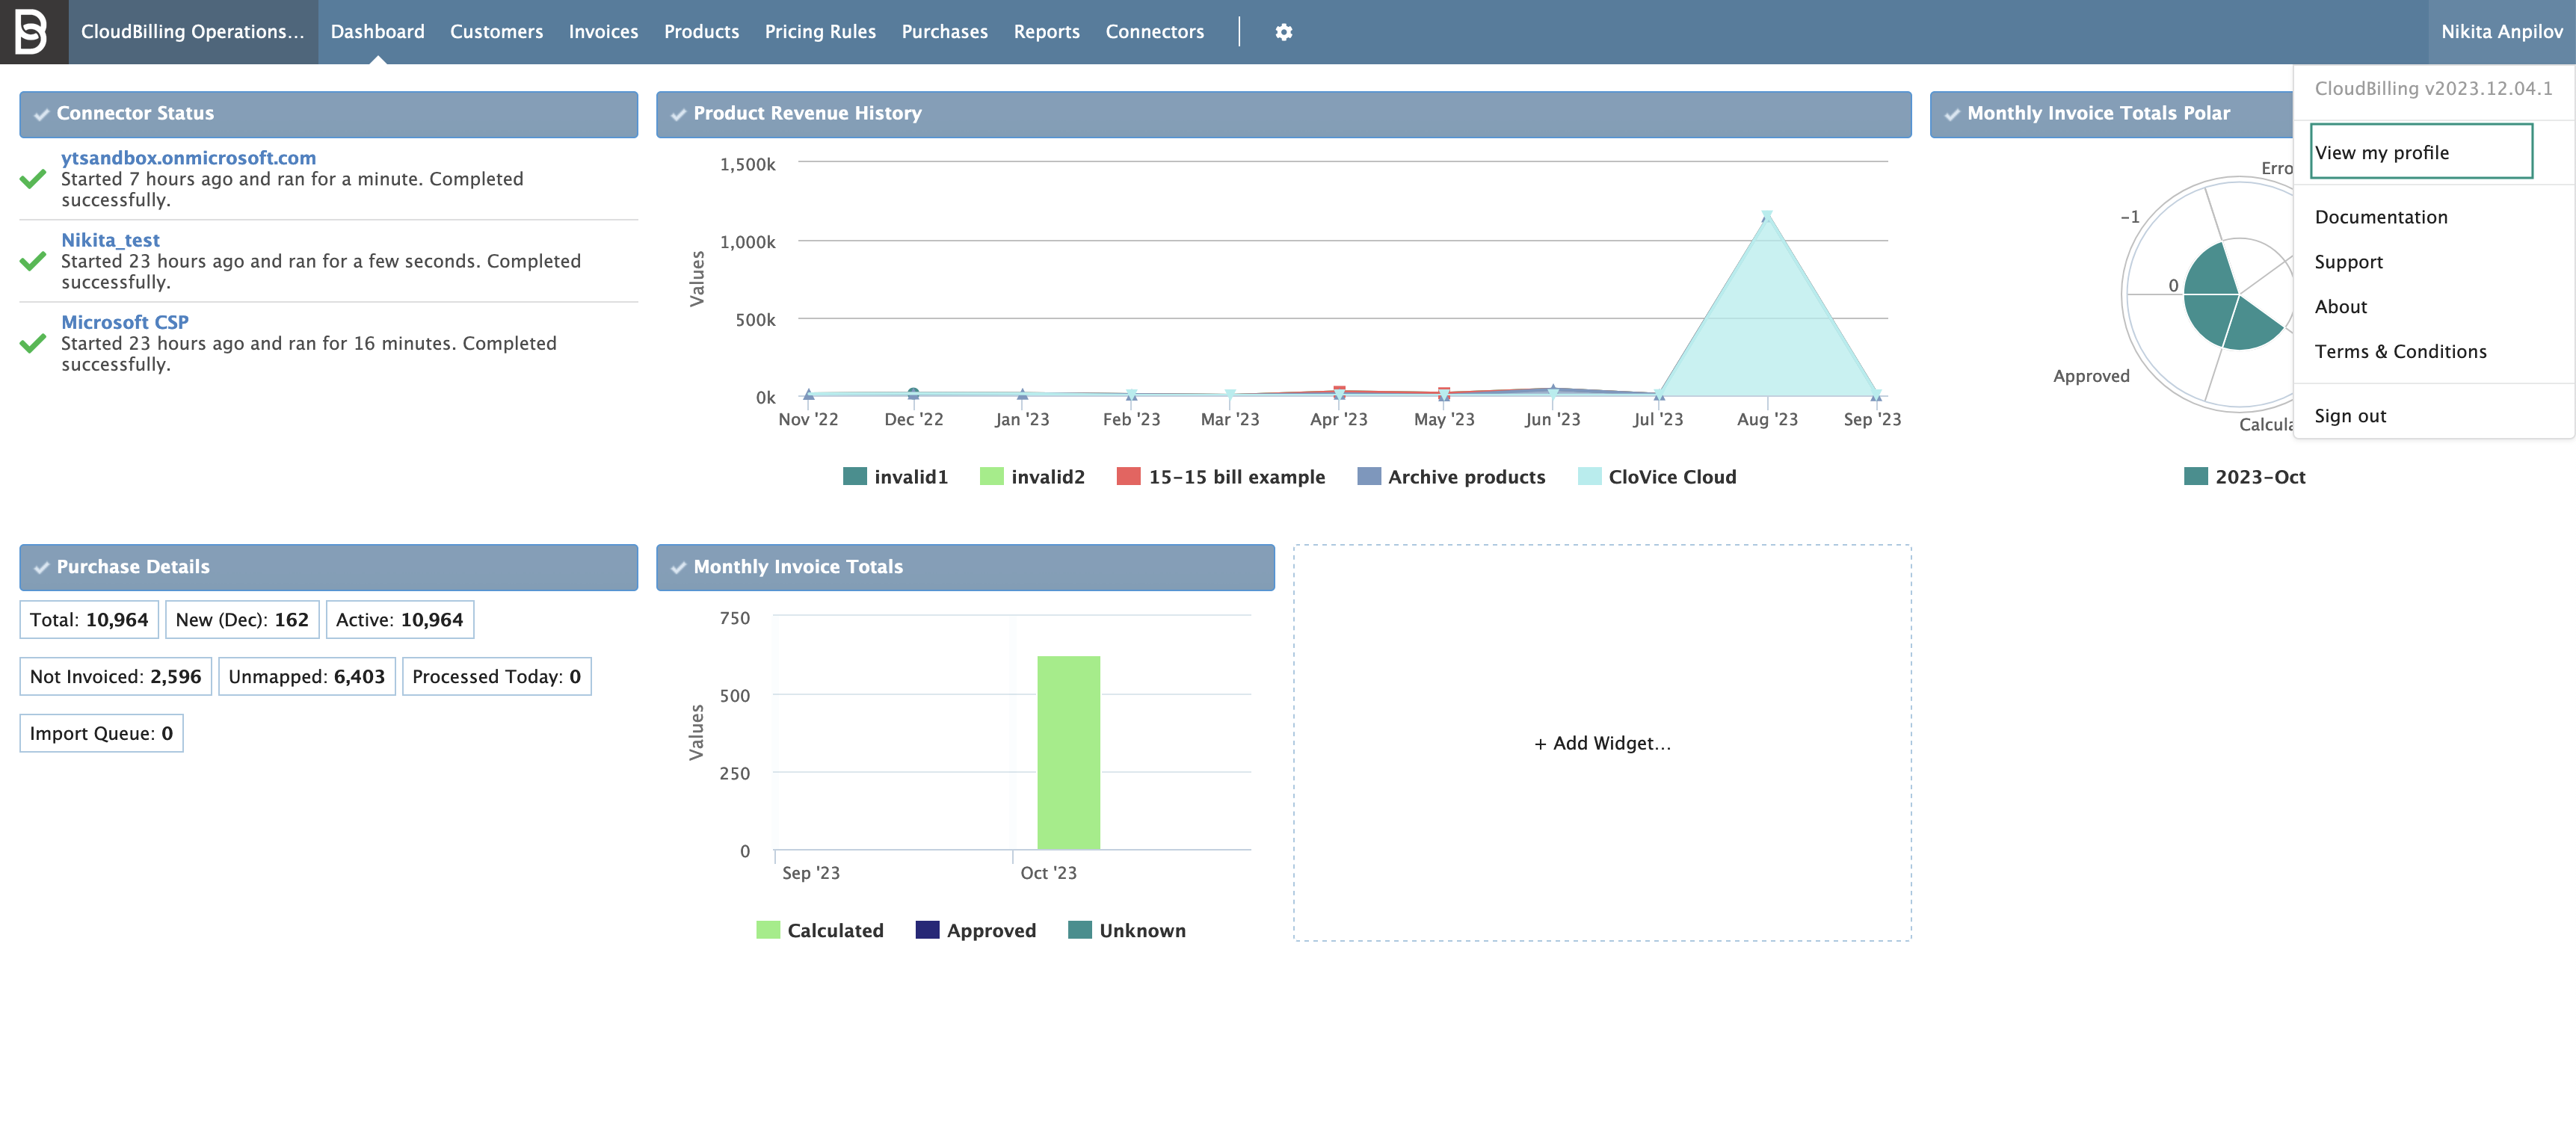
Task: Open the Pricing Rules tab
Action: click(x=819, y=31)
